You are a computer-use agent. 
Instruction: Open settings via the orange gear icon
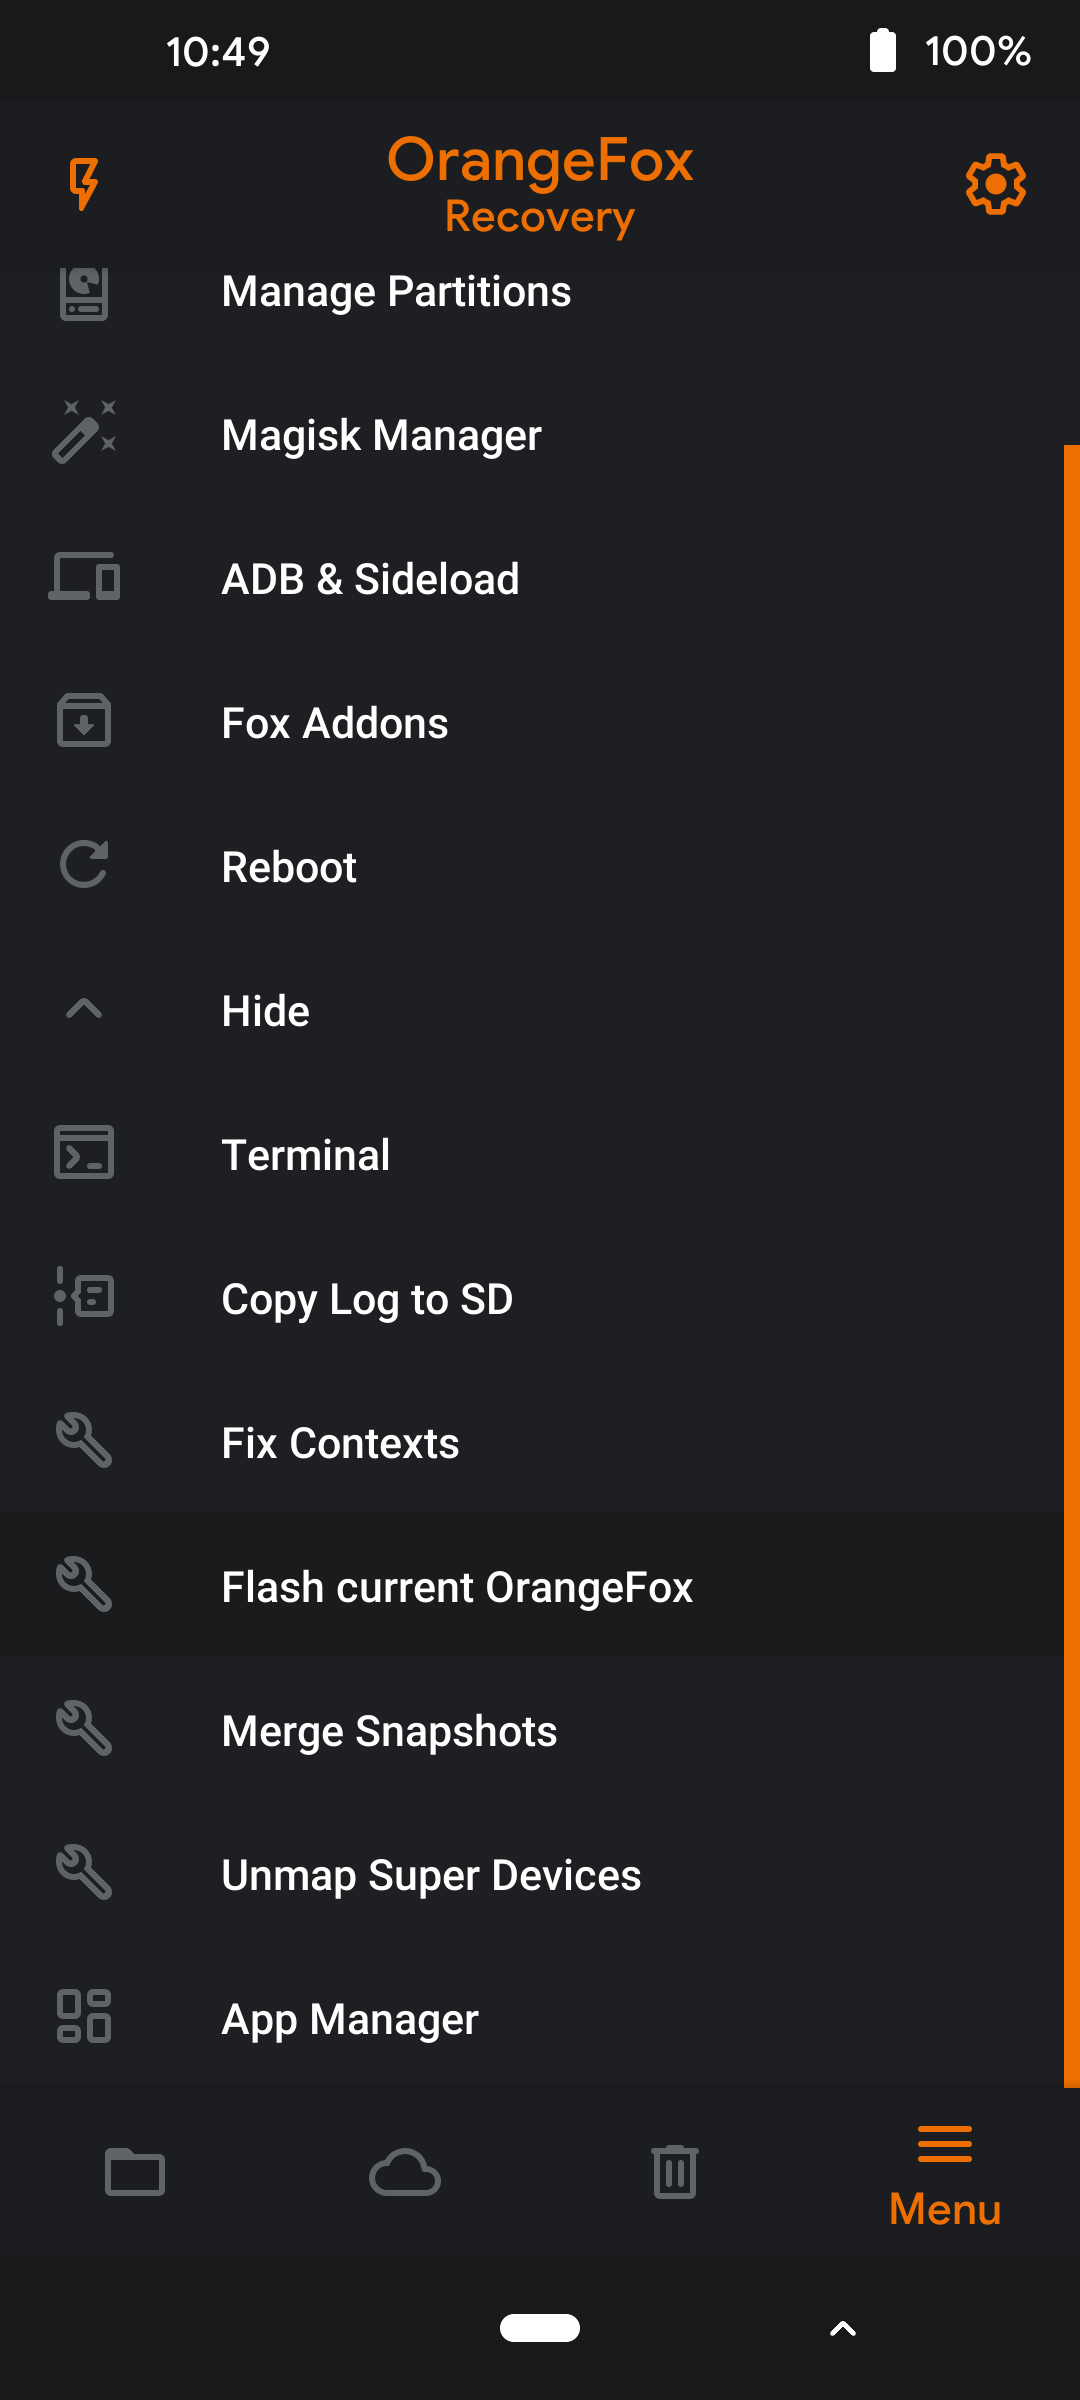[995, 184]
